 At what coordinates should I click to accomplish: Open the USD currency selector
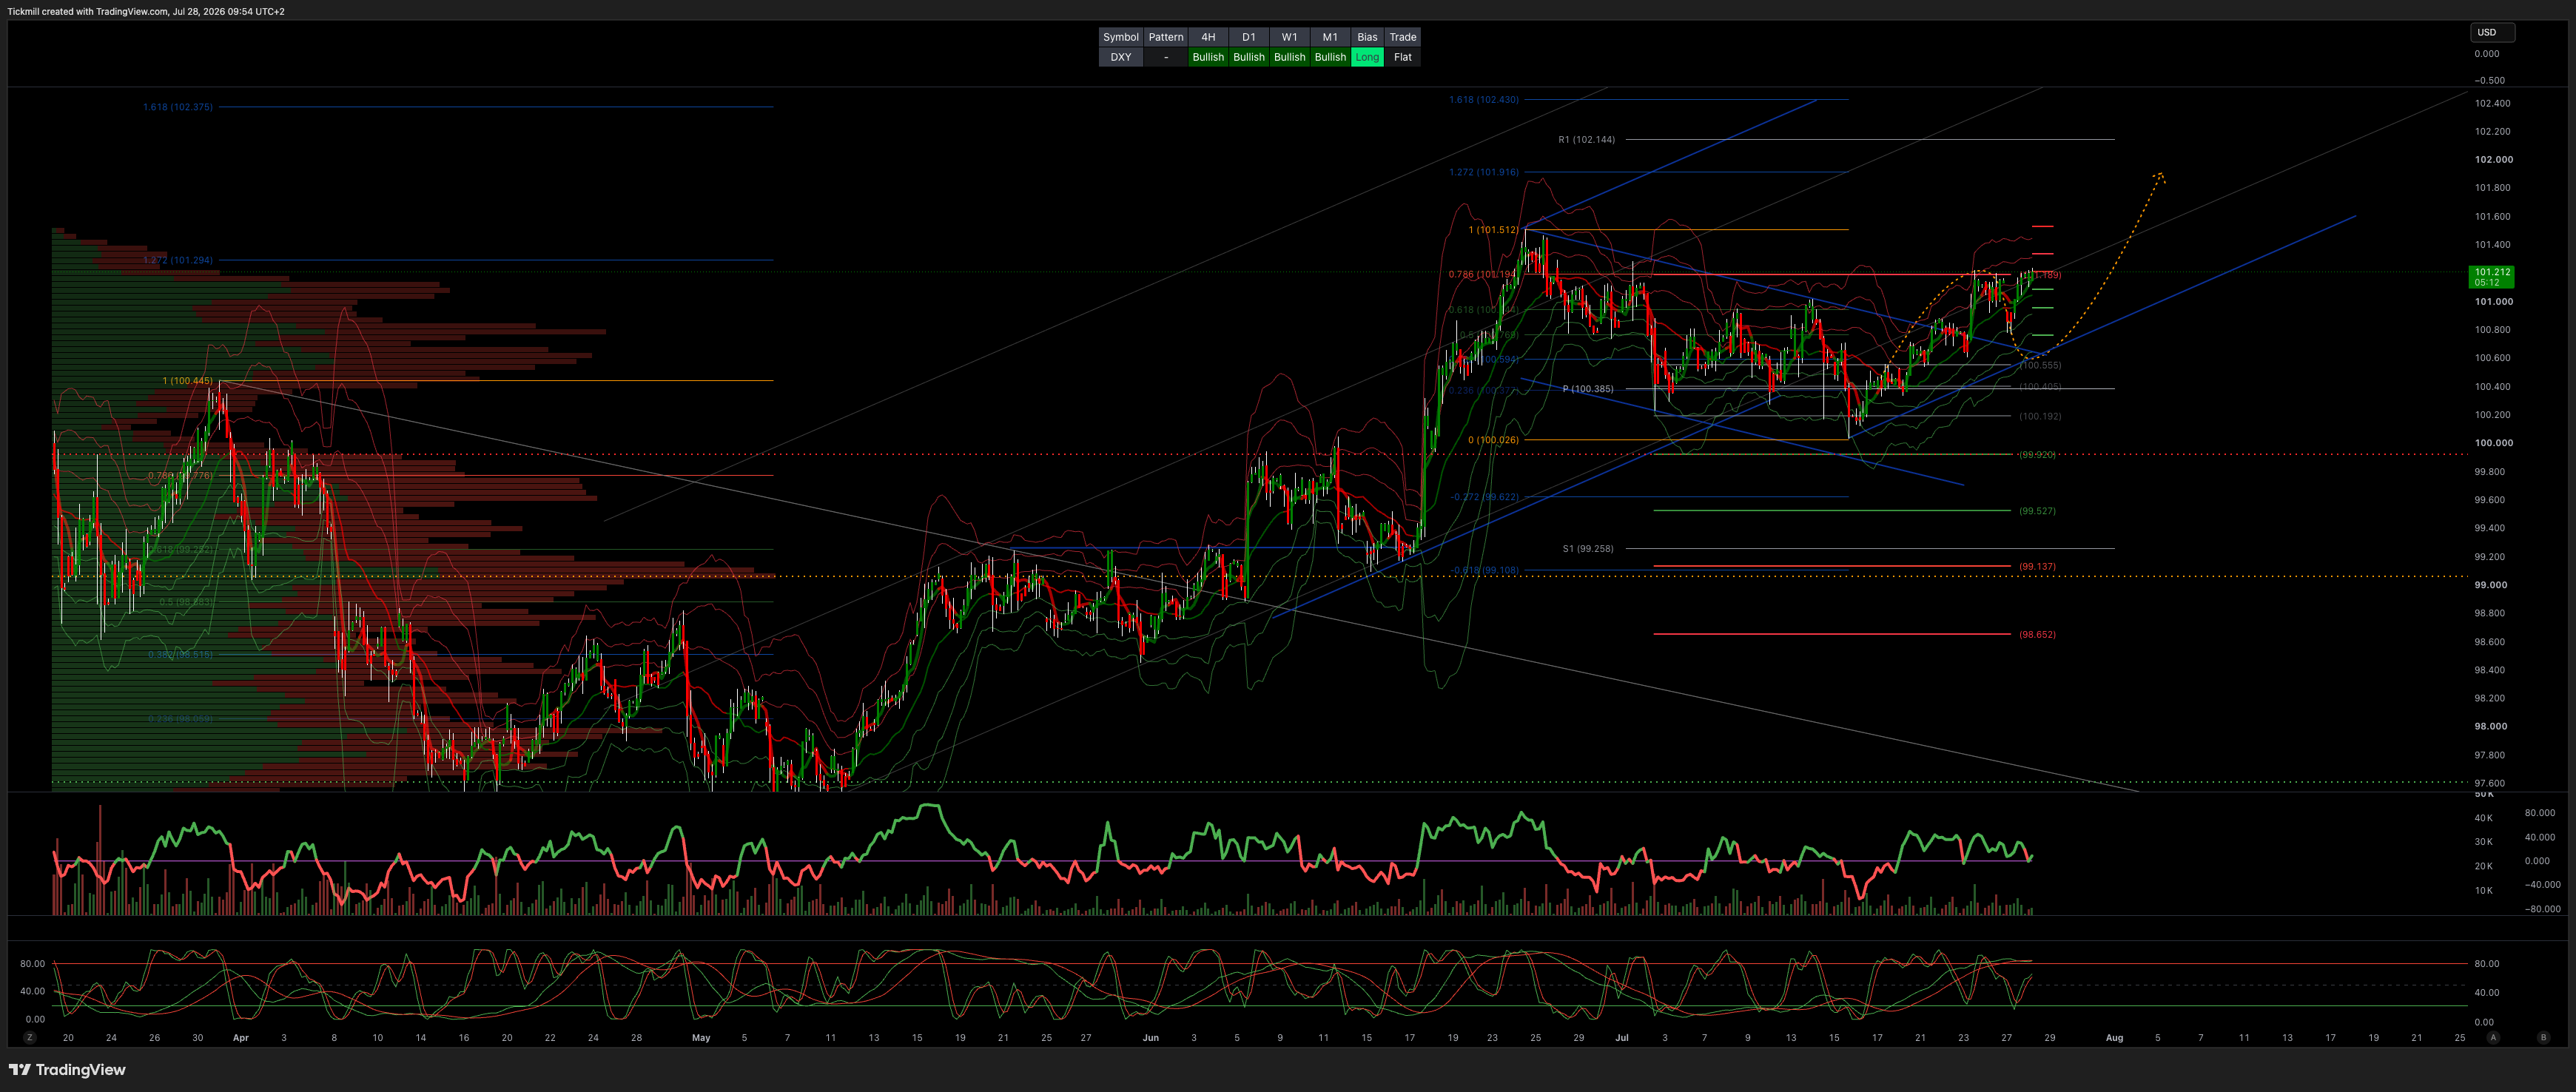(x=2492, y=32)
